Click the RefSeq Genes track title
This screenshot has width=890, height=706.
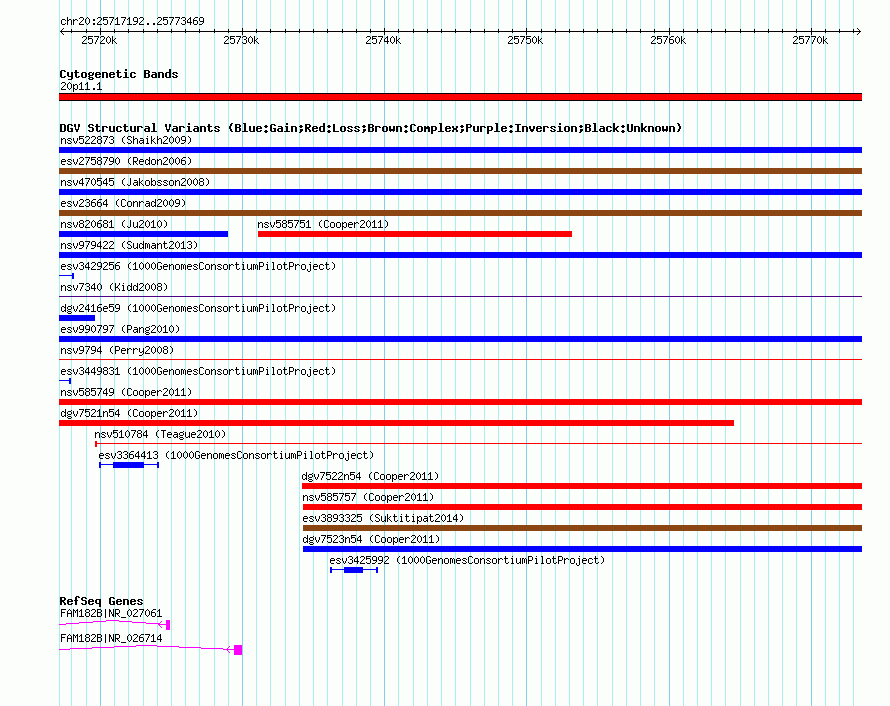(x=101, y=601)
